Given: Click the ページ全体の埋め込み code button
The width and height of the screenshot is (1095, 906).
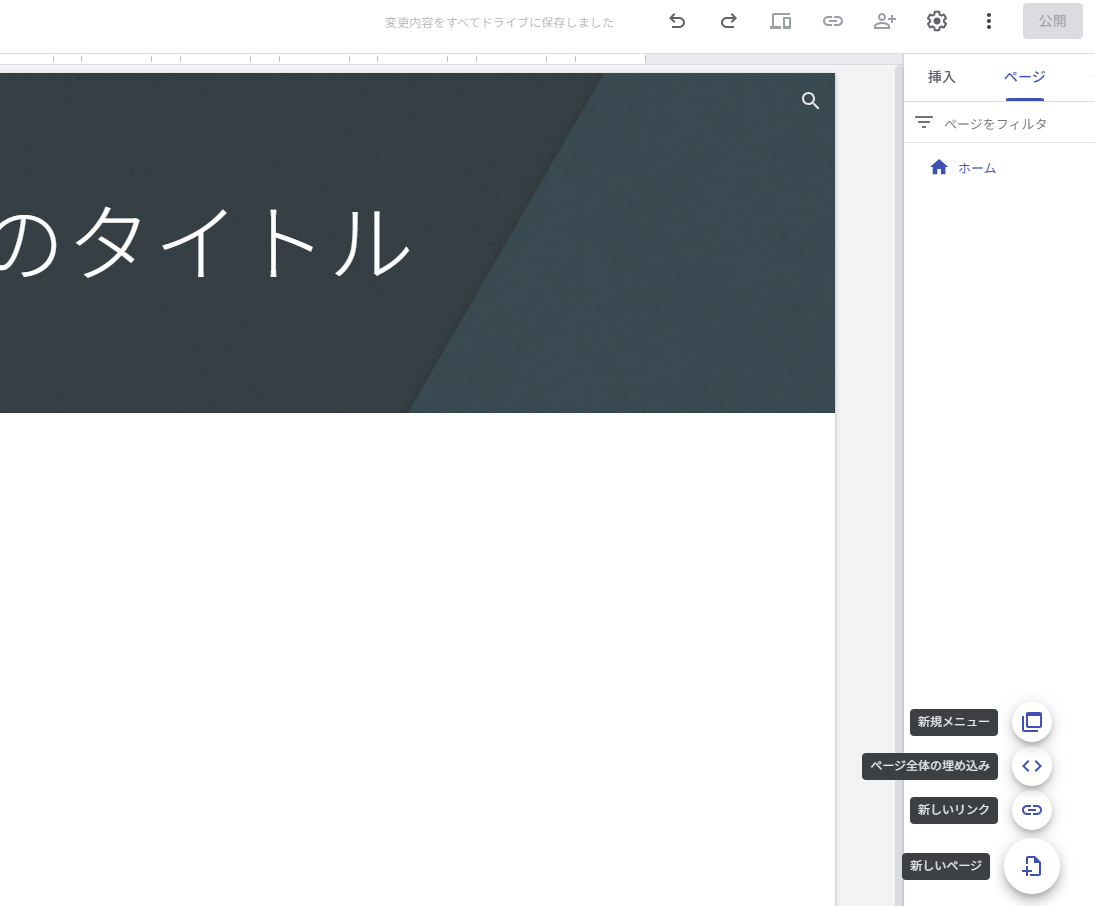Looking at the screenshot, I should (x=1031, y=766).
